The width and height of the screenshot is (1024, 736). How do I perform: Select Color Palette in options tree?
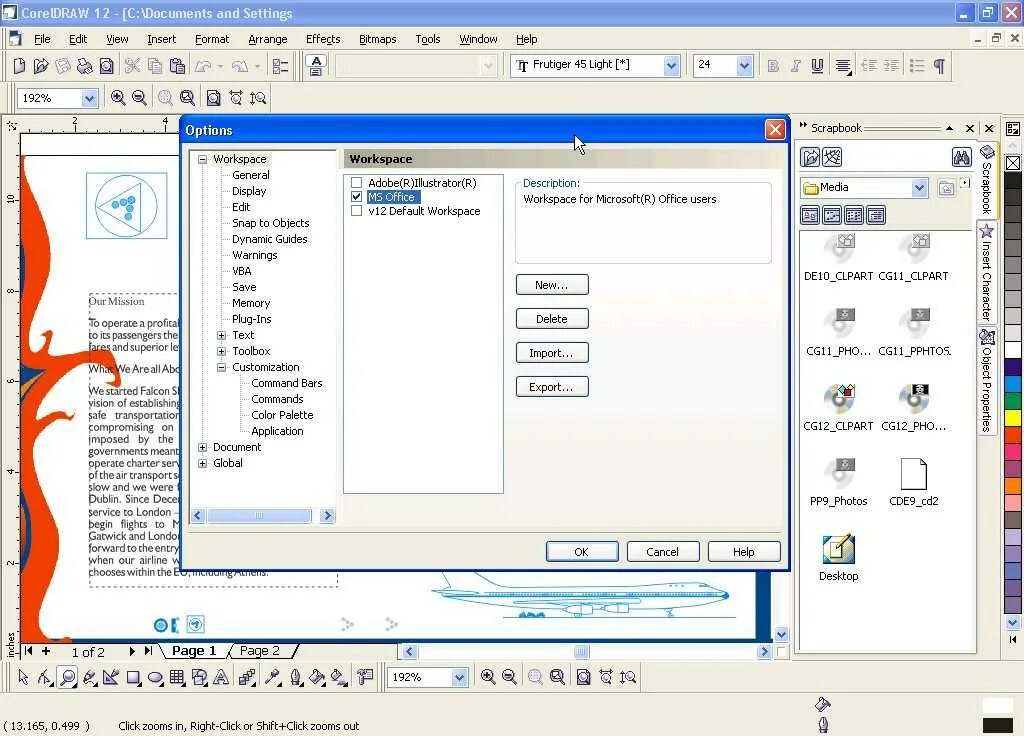(282, 415)
